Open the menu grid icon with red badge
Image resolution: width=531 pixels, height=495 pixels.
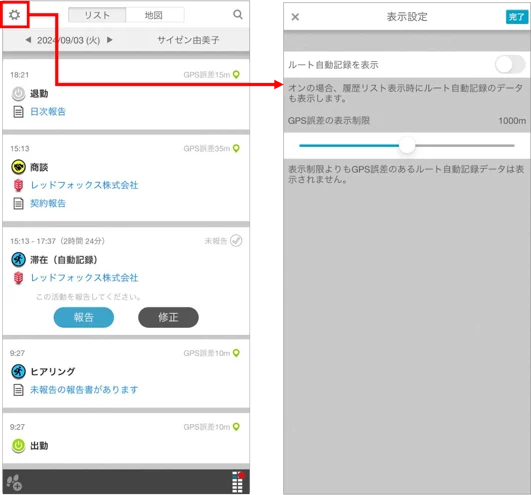click(x=238, y=482)
